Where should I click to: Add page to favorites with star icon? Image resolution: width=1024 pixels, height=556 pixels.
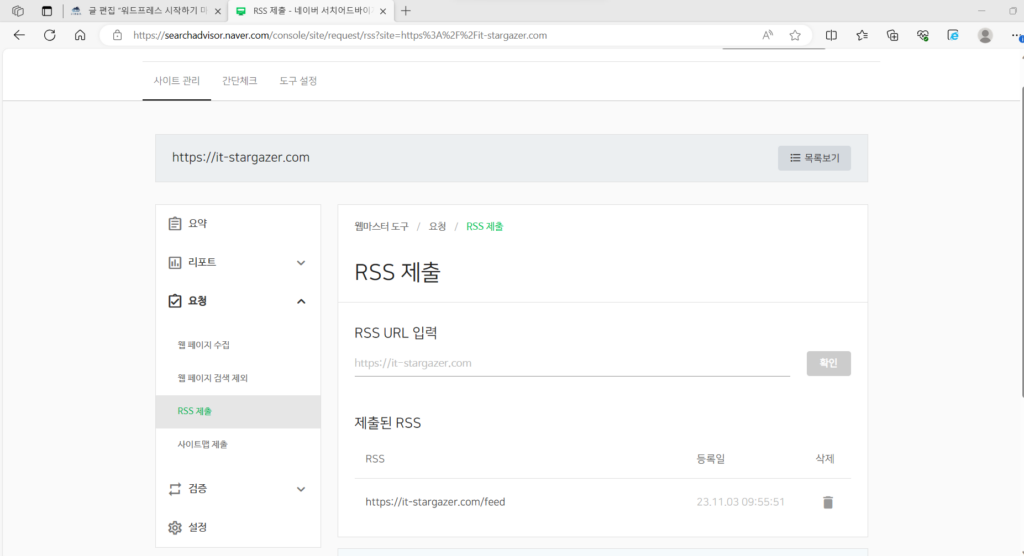[795, 35]
